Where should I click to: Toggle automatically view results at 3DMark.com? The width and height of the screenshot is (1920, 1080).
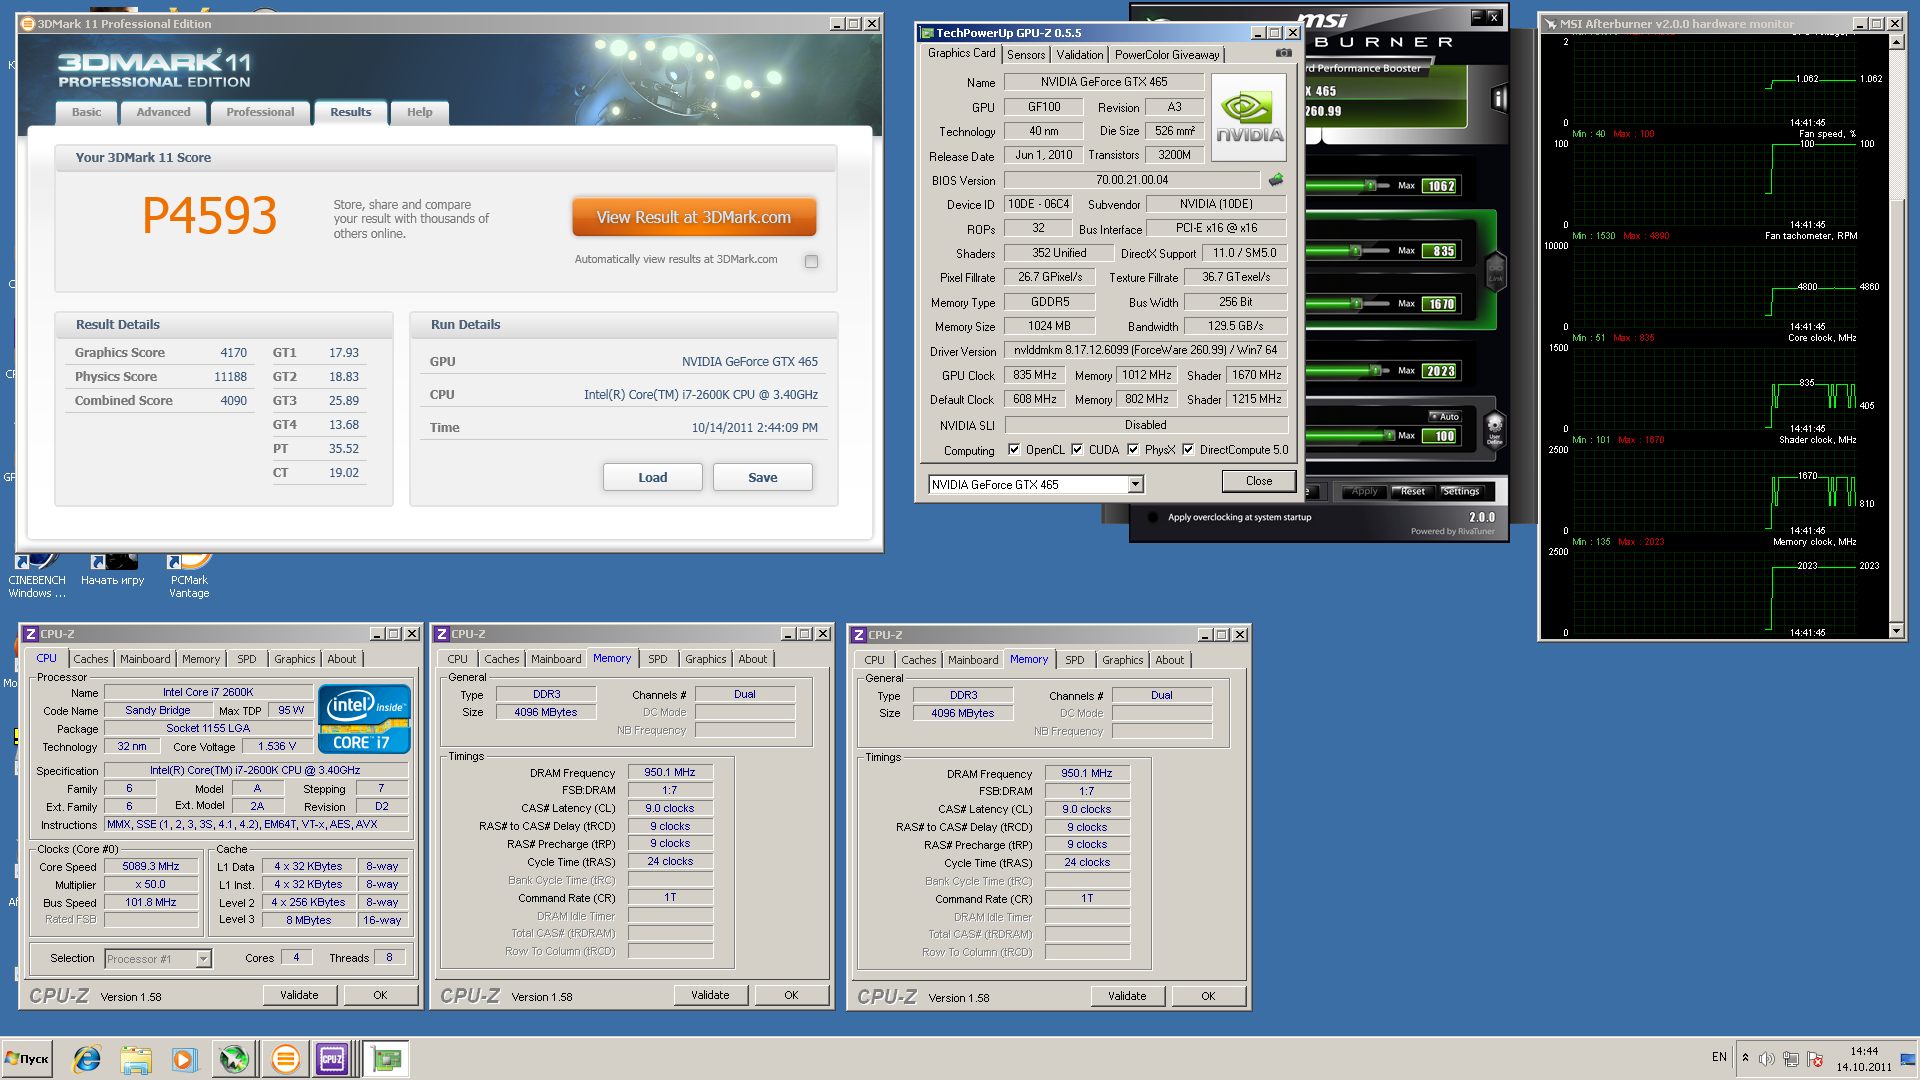point(811,261)
